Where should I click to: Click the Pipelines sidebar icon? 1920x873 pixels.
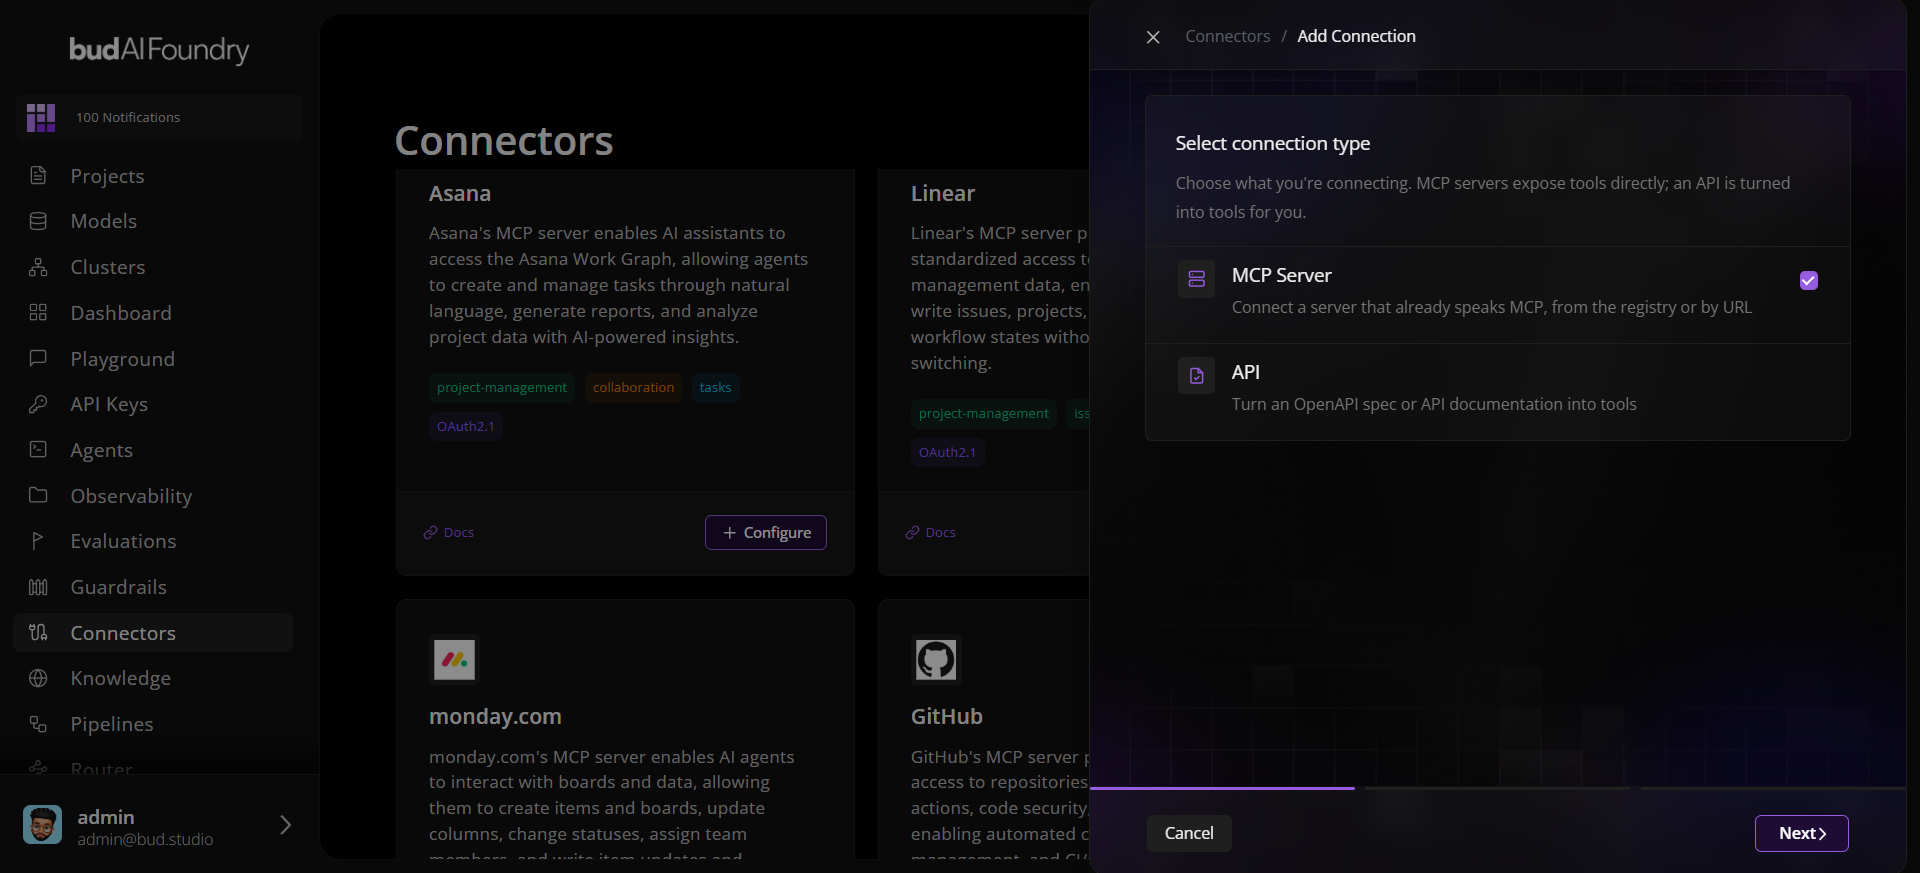click(38, 724)
